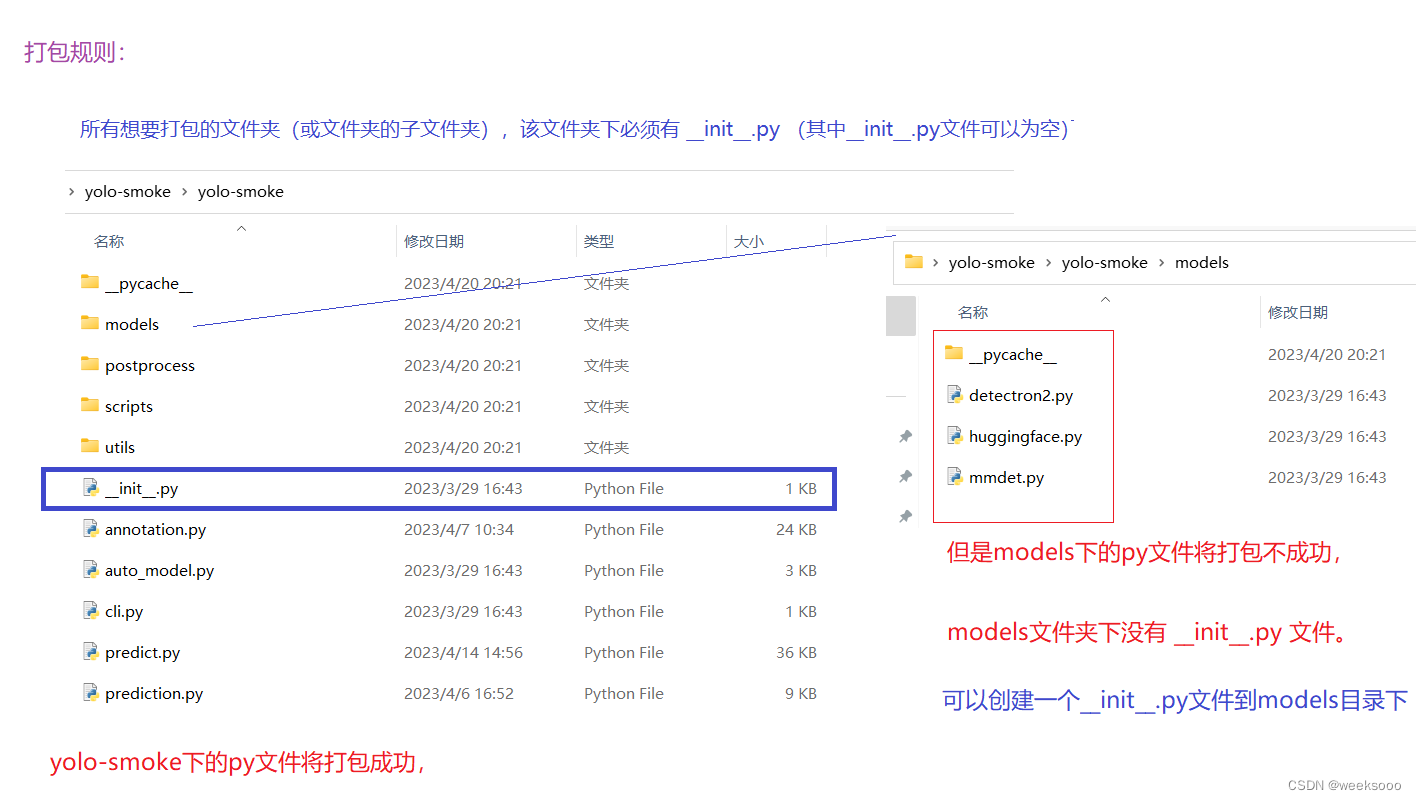
Task: Click first yolo-smoke breadcrumb in models window
Action: (x=992, y=263)
